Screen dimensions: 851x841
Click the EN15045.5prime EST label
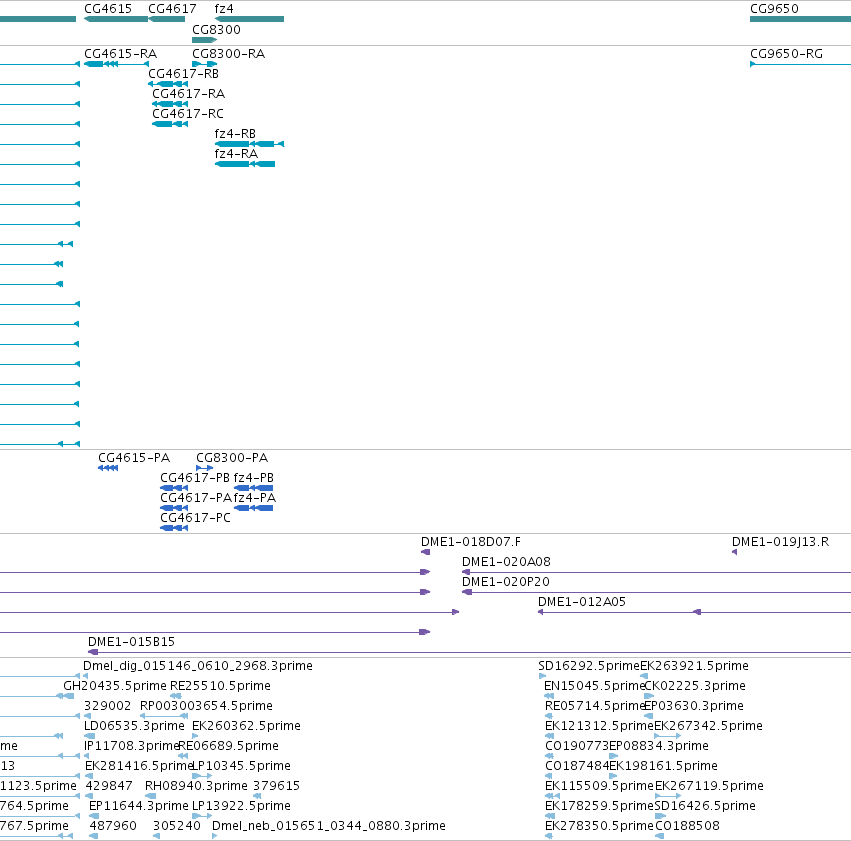click(x=594, y=686)
